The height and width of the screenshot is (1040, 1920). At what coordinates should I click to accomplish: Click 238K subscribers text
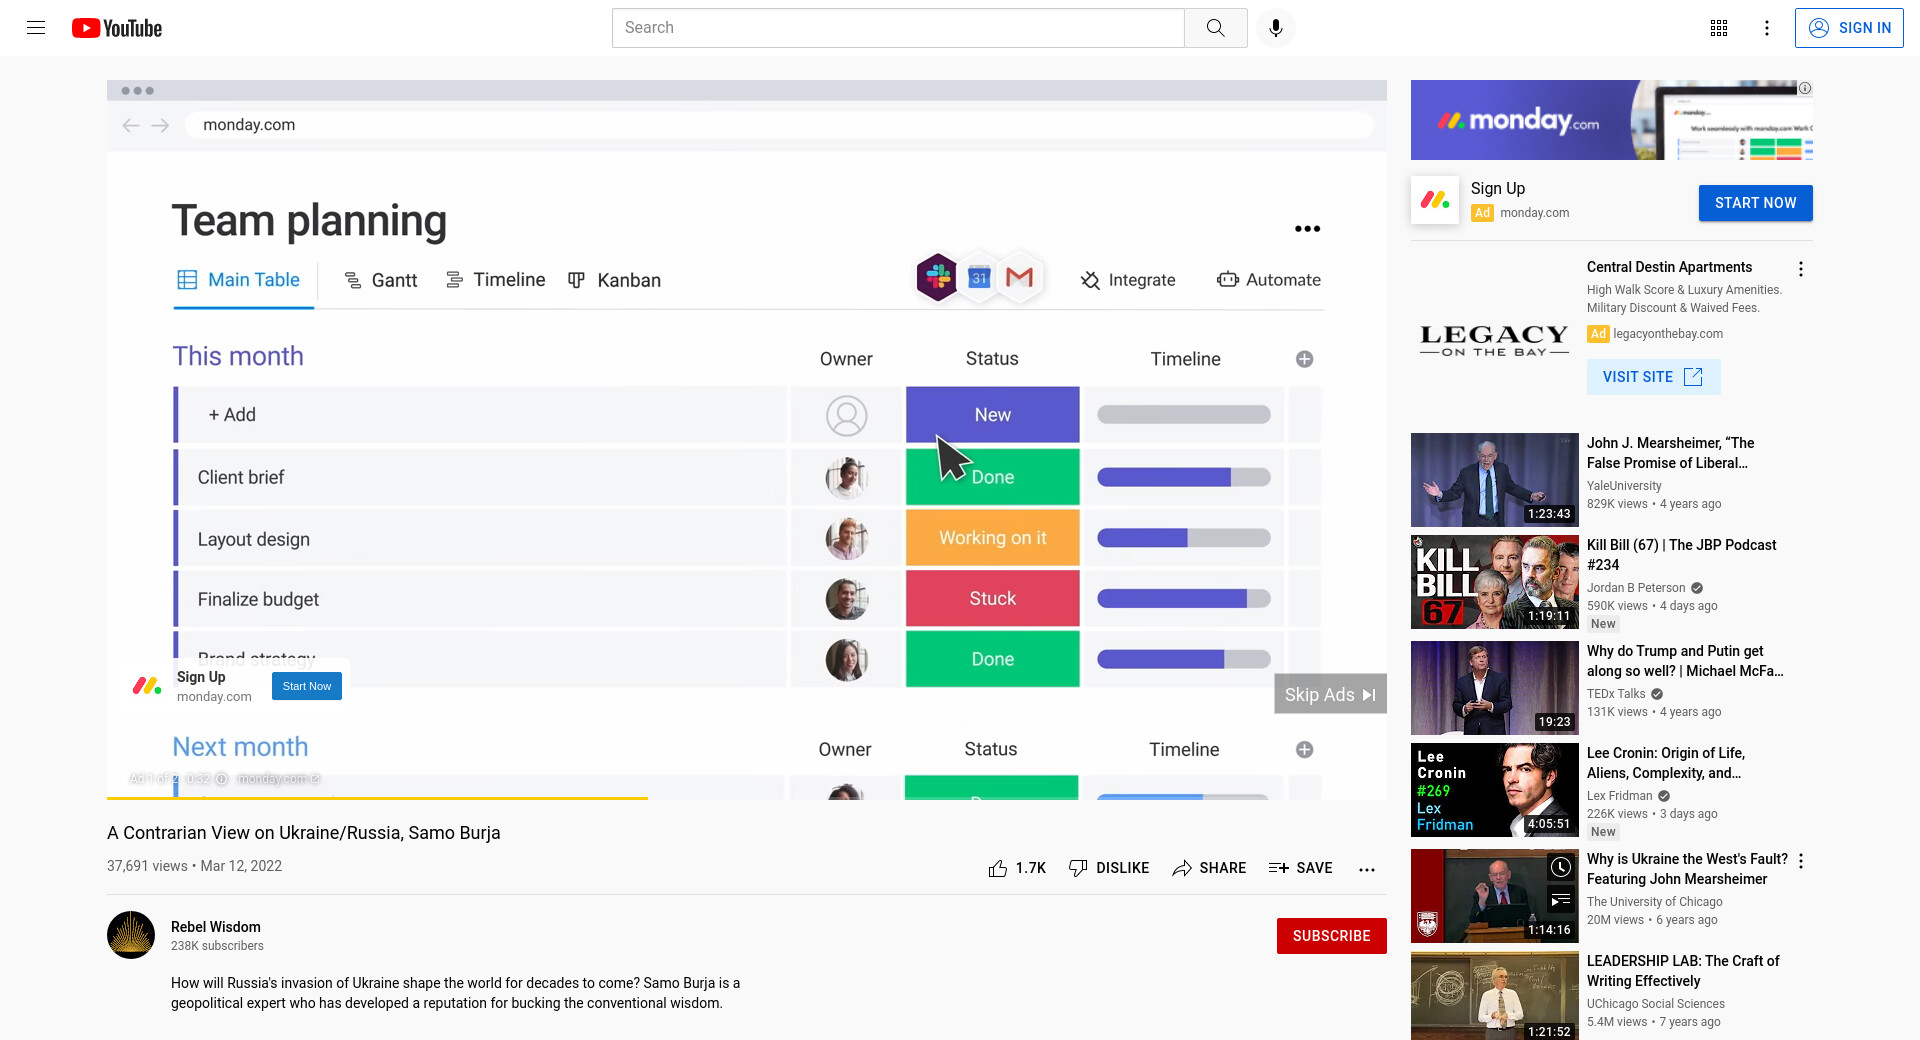pos(217,946)
